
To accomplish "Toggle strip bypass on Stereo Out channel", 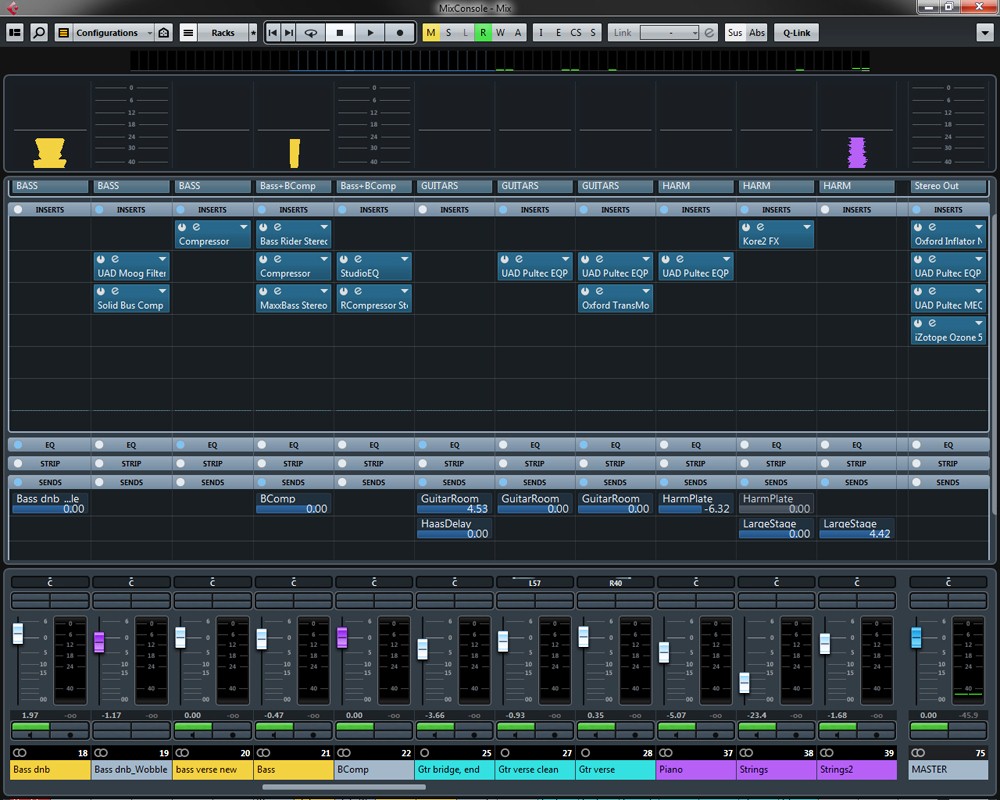I will [916, 463].
